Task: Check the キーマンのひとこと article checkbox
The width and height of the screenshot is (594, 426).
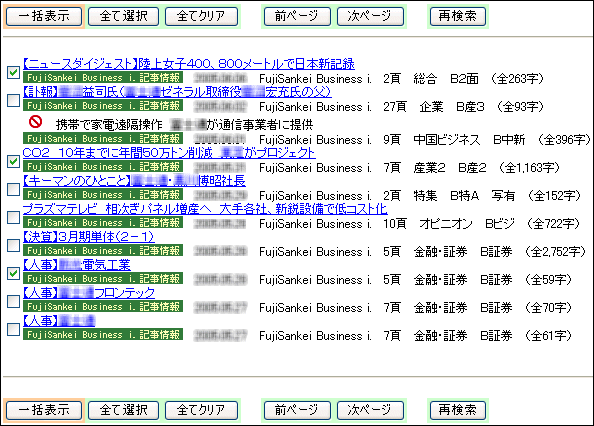Action: coord(14,189)
